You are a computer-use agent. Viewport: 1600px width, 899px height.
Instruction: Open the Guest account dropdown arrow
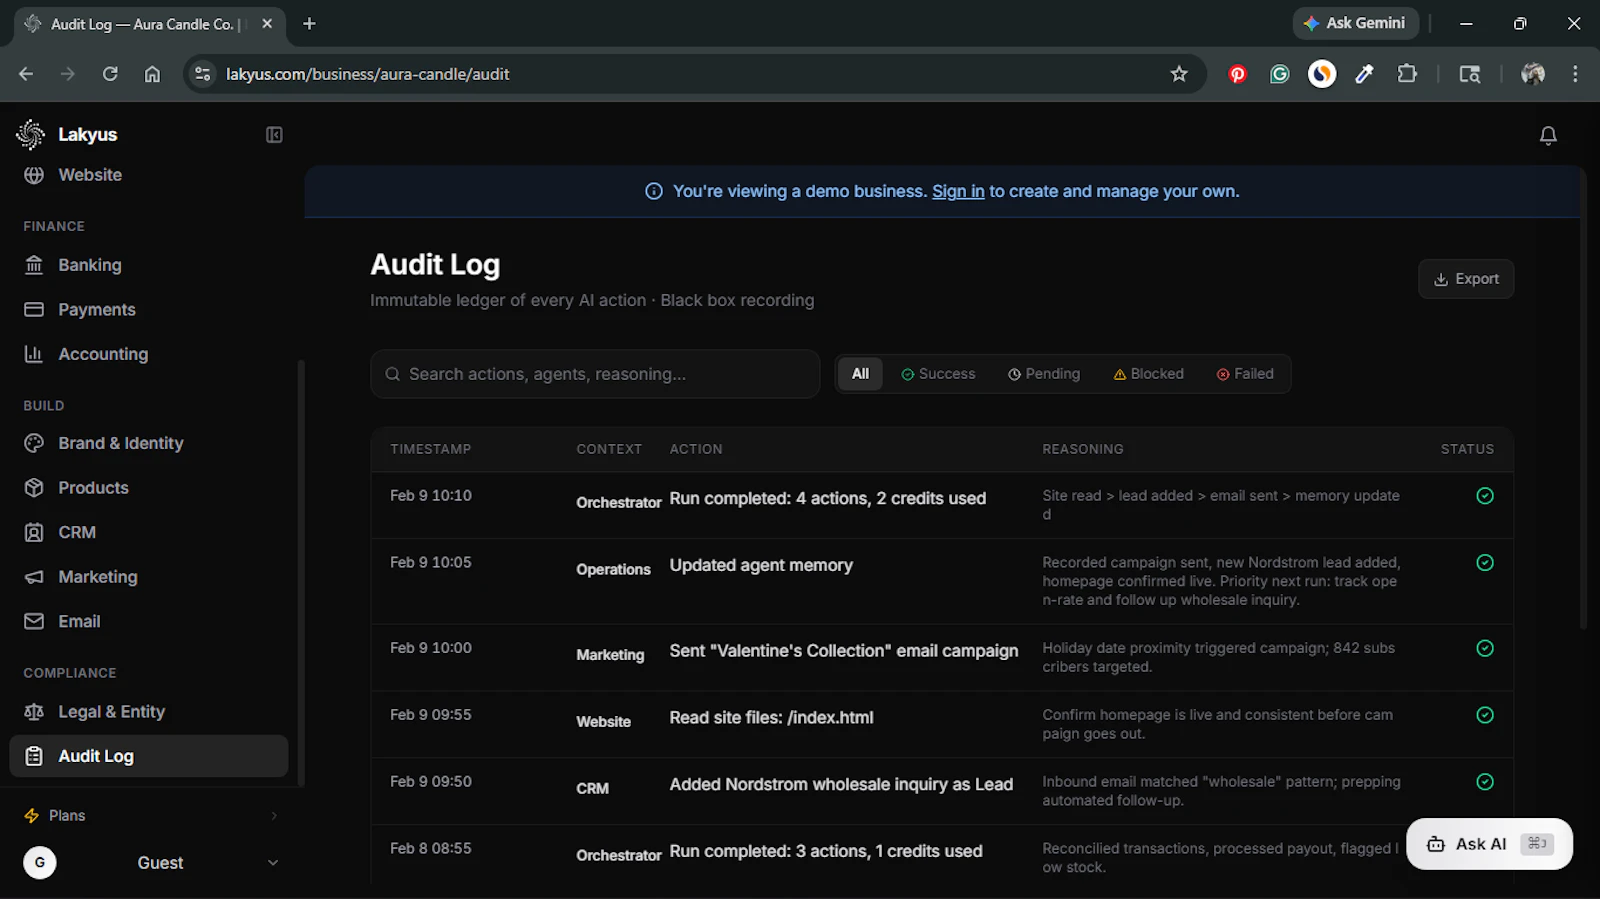tap(273, 863)
